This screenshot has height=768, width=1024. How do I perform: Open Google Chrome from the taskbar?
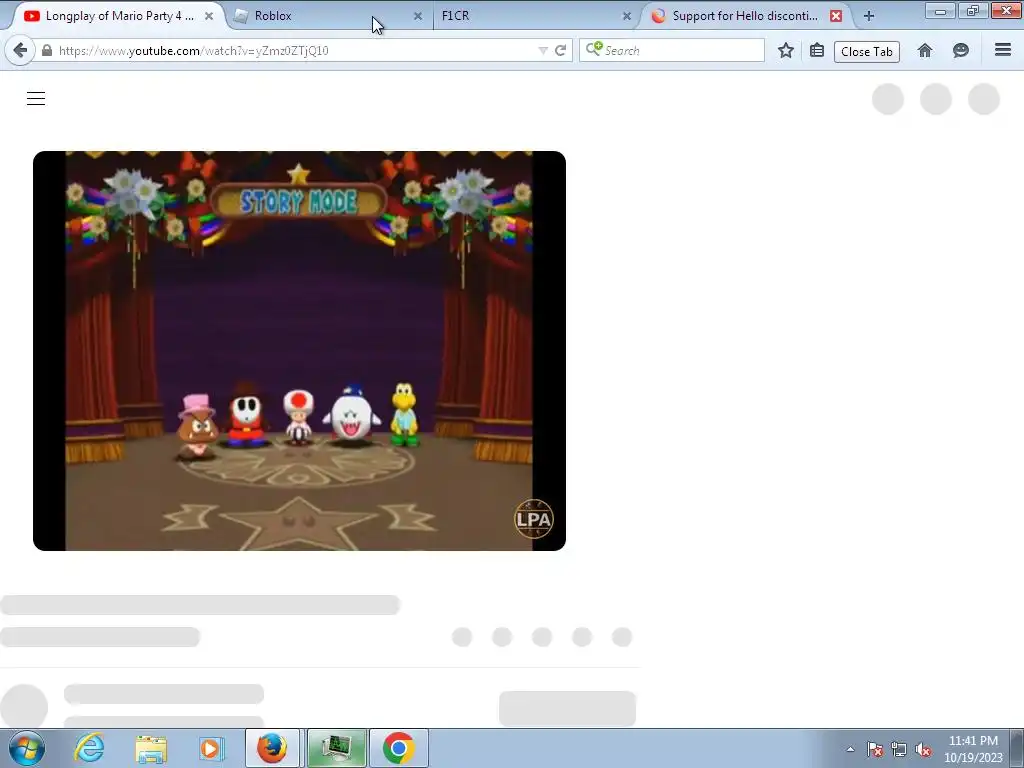point(399,748)
